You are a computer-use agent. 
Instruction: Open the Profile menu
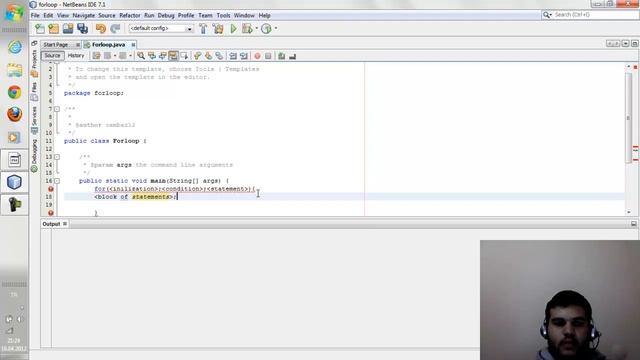186,16
